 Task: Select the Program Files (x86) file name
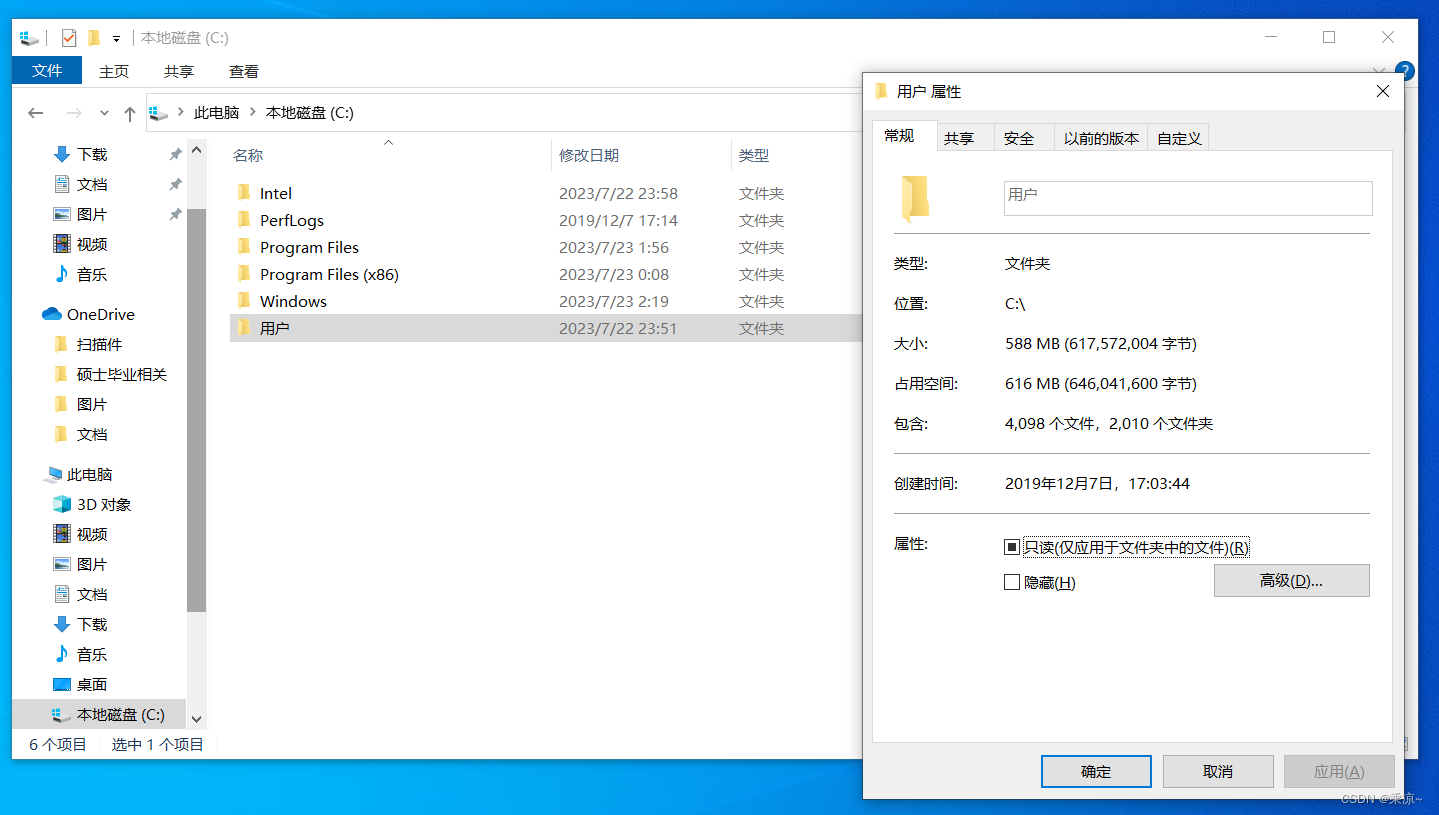329,274
